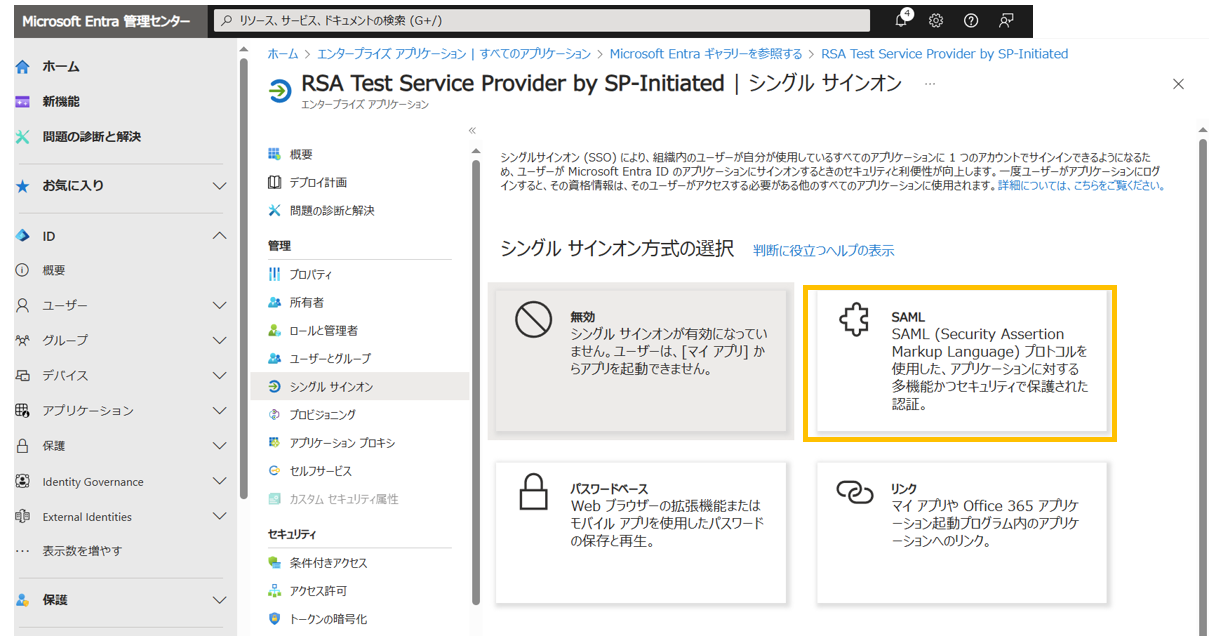Close the single sign-on blade with X
Viewport: 1213px width, 641px height.
tap(1178, 84)
